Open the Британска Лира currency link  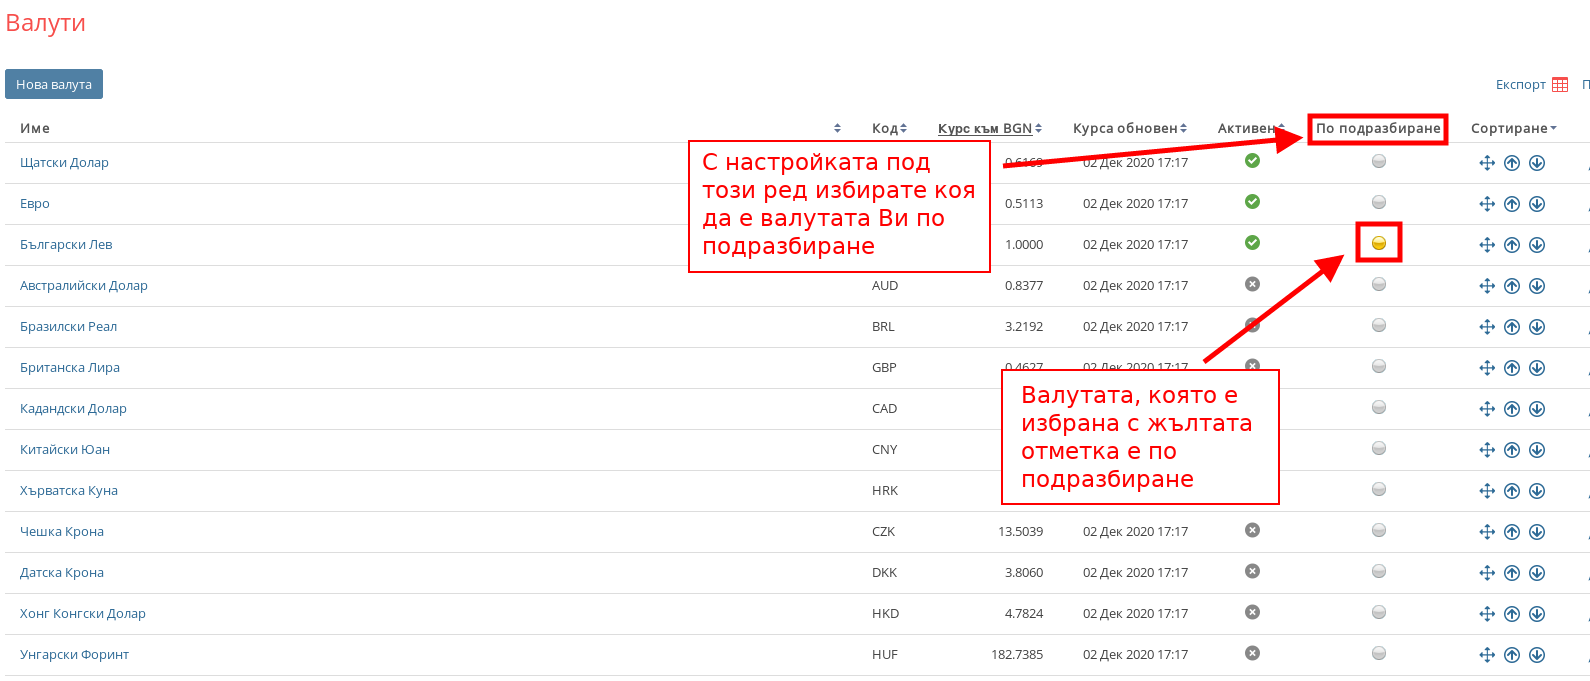70,368
